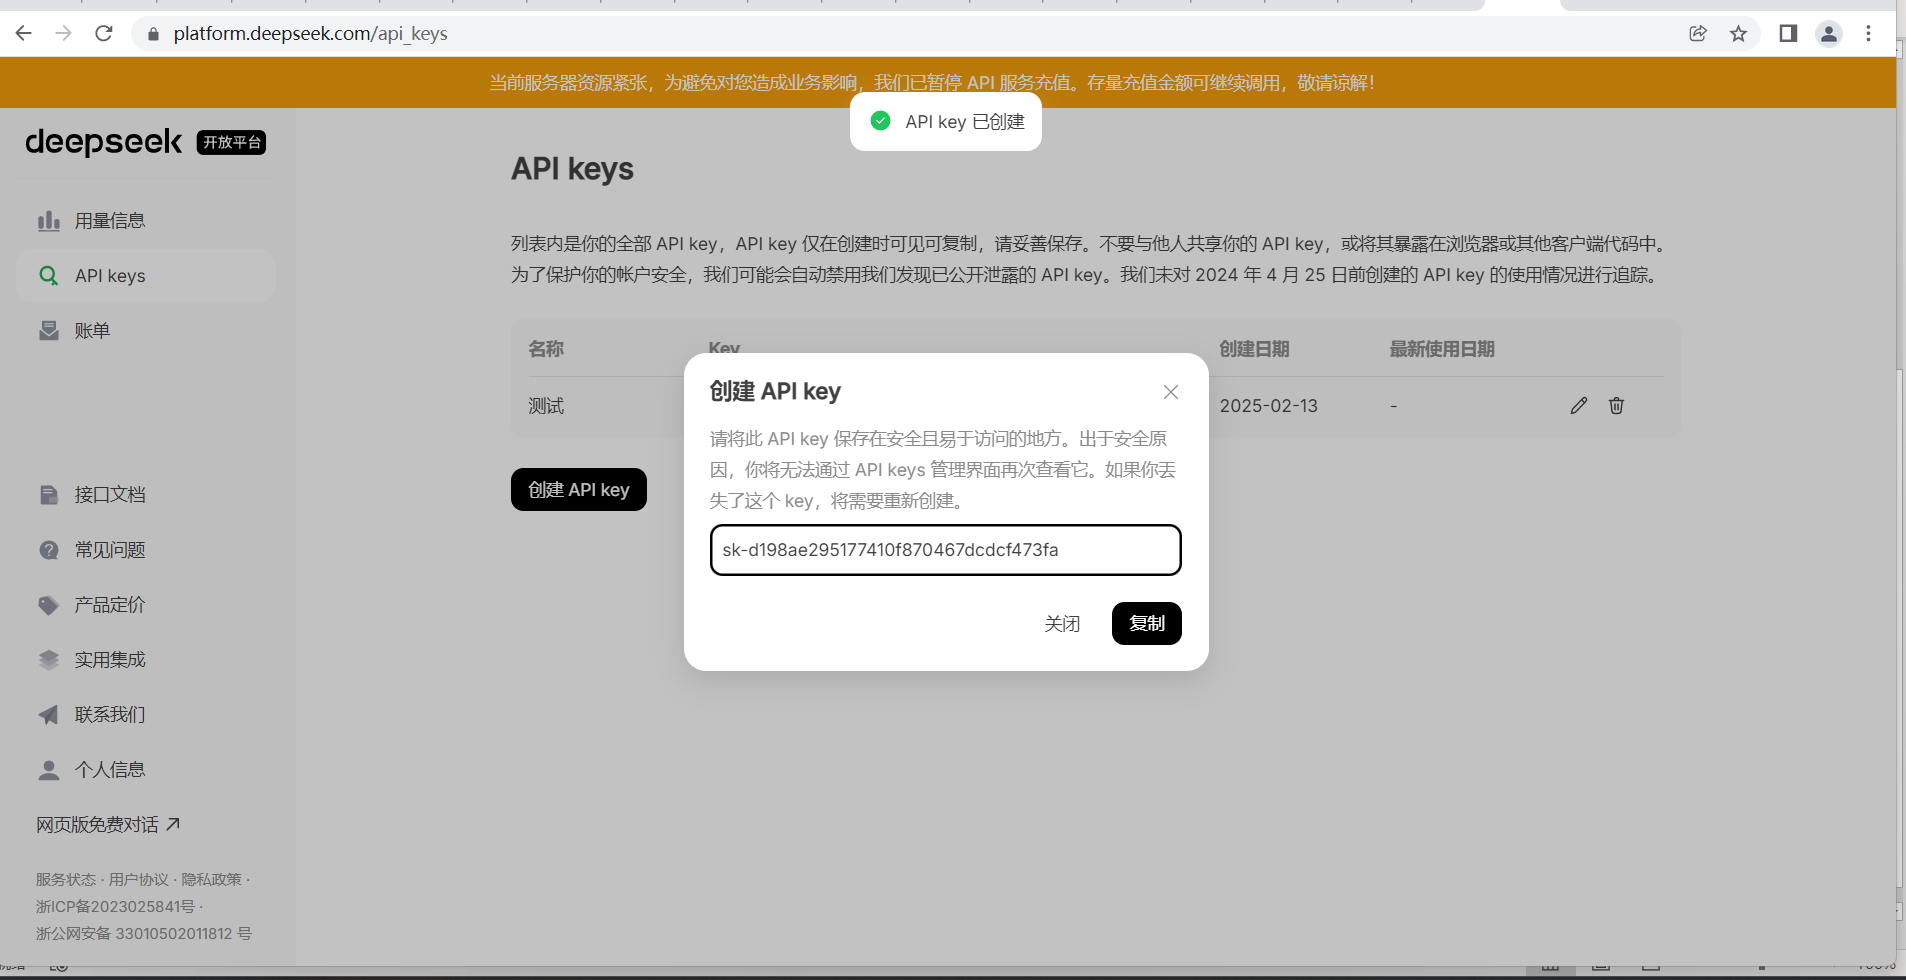
Task: Click 浙ICP备2023025841号 link
Action: 116,907
